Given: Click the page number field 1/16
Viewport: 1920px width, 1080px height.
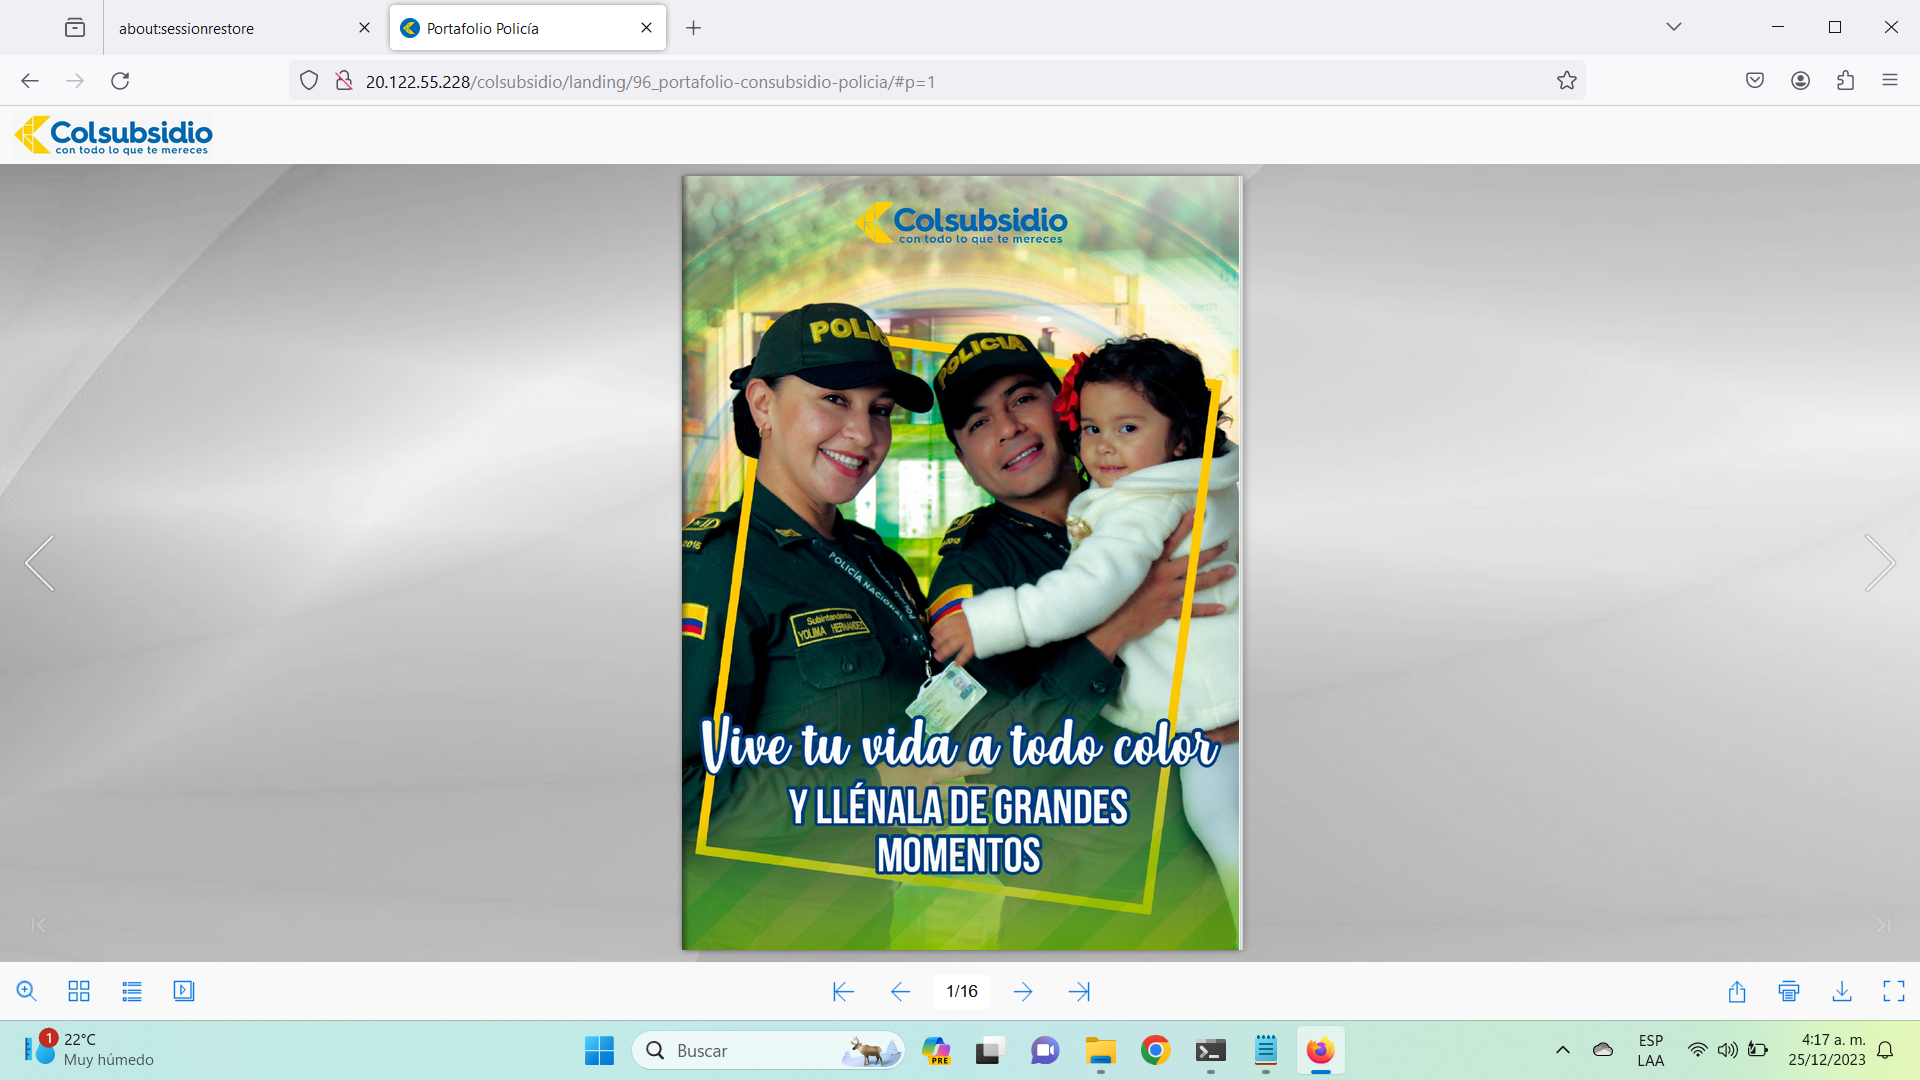Looking at the screenshot, I should pyautogui.click(x=962, y=991).
